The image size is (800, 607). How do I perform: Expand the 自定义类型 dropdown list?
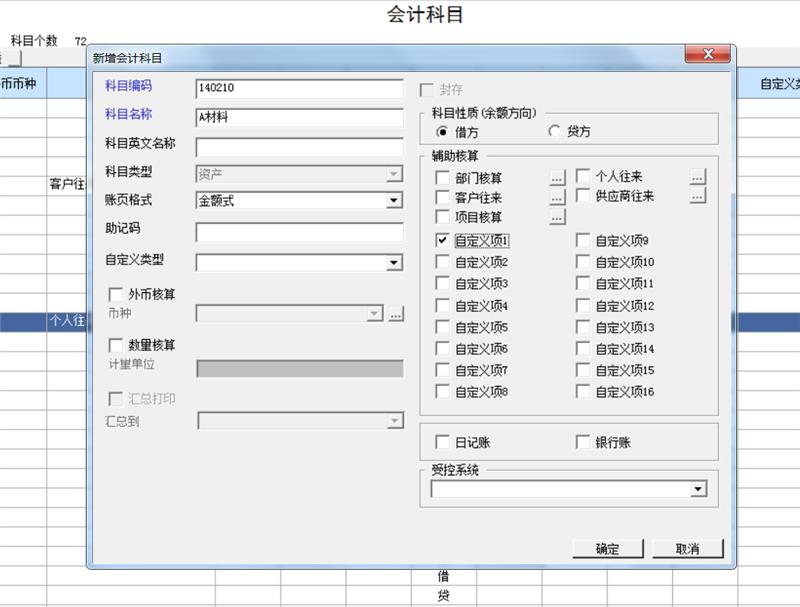[x=394, y=263]
